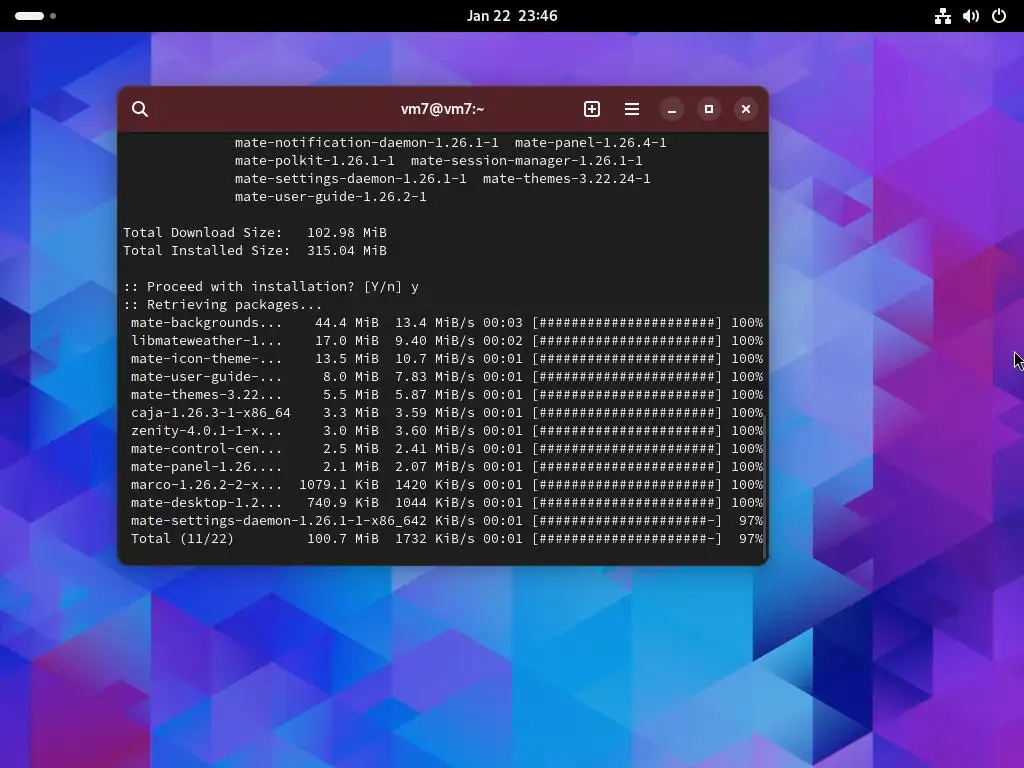
Task: Click the 'Proceed with installation?' prompt line
Action: (271, 287)
